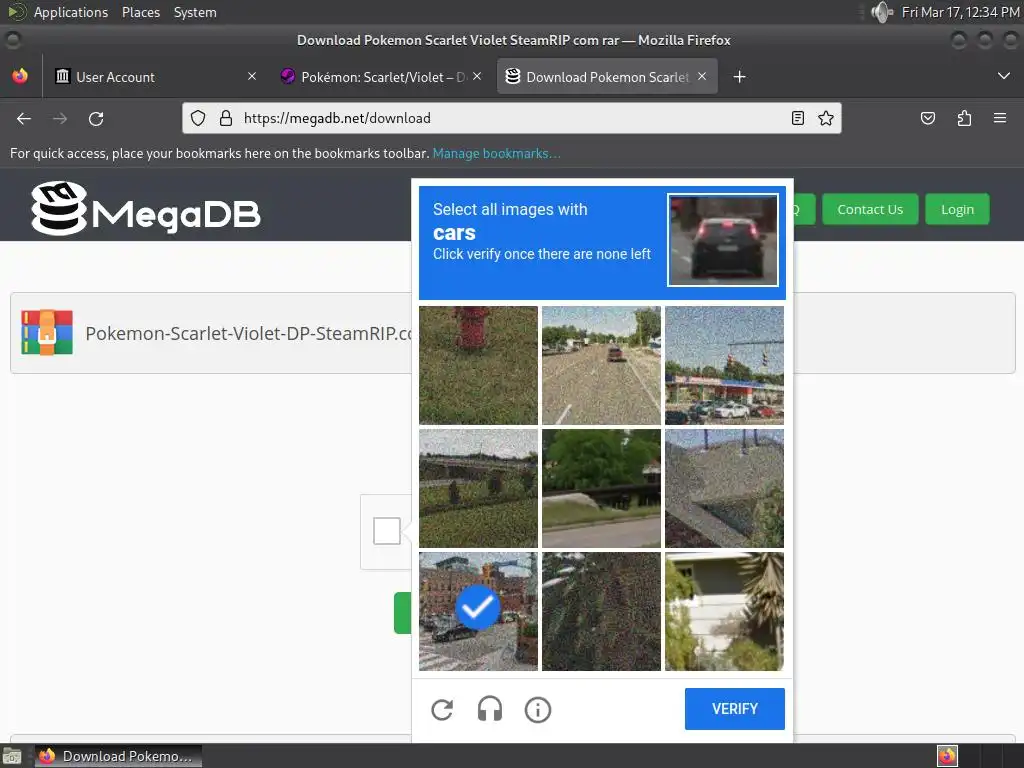Open the tracking protection shield icon

pyautogui.click(x=198, y=118)
